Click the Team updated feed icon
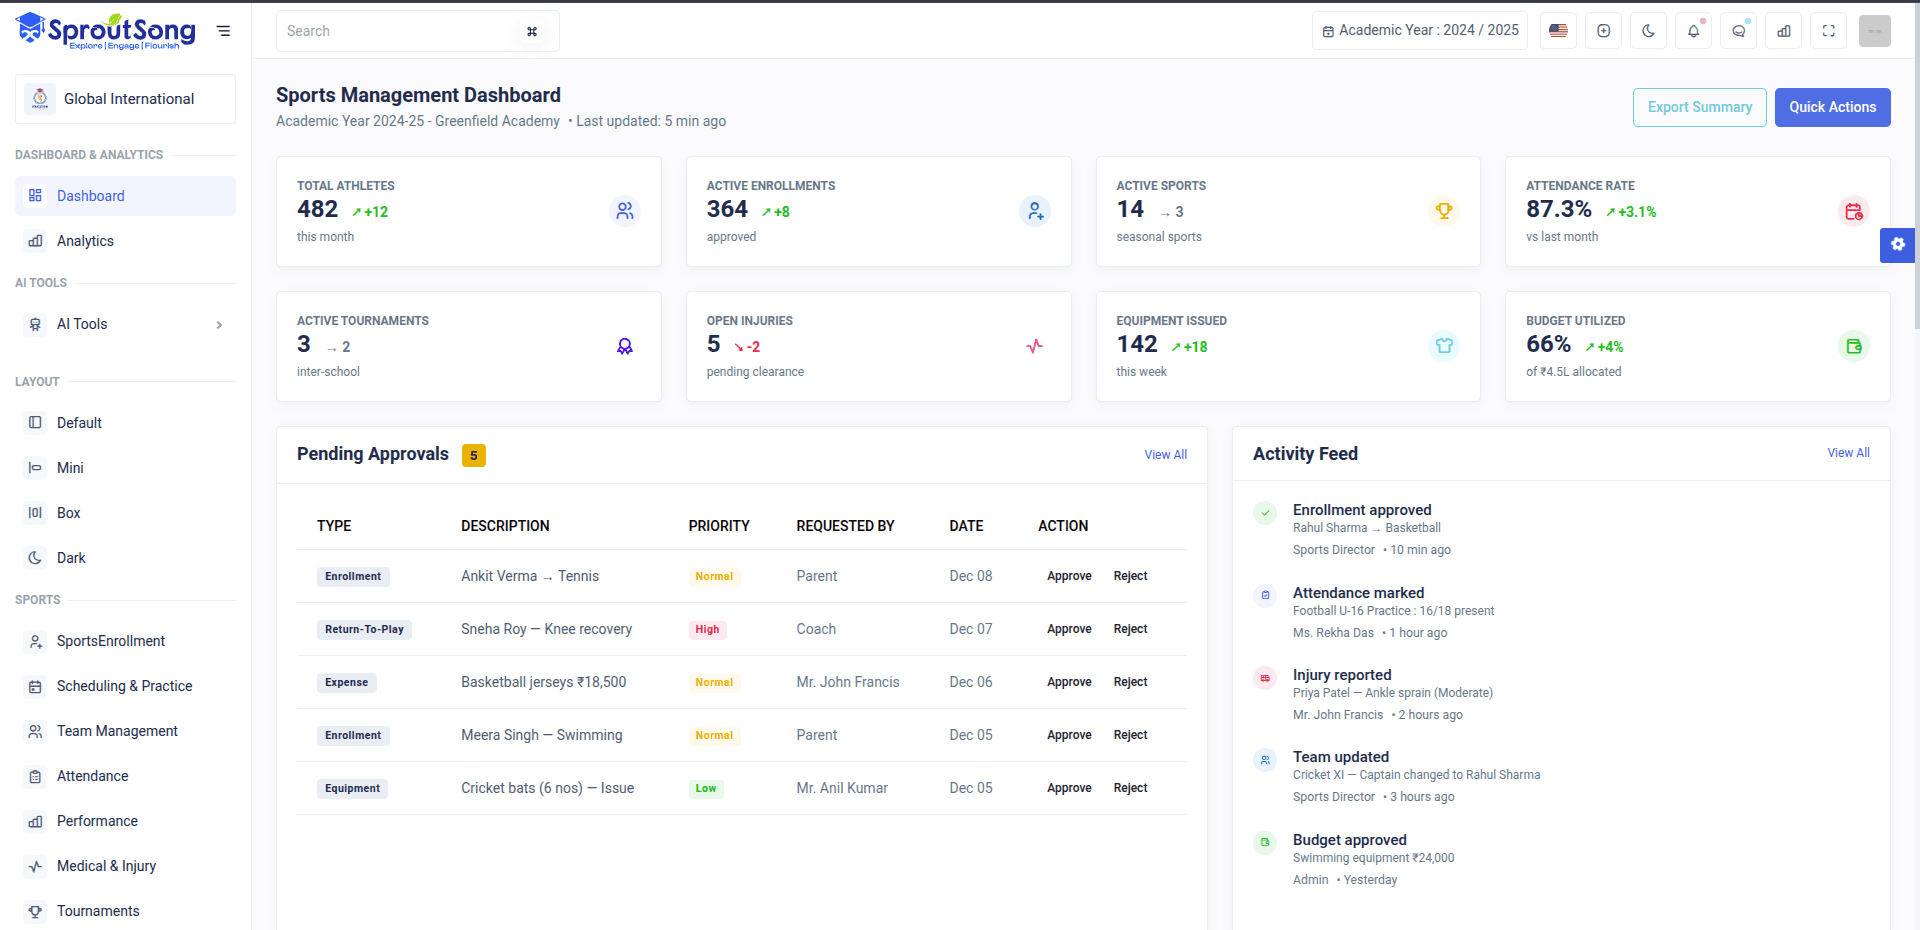The height and width of the screenshot is (930, 1920). (x=1265, y=760)
